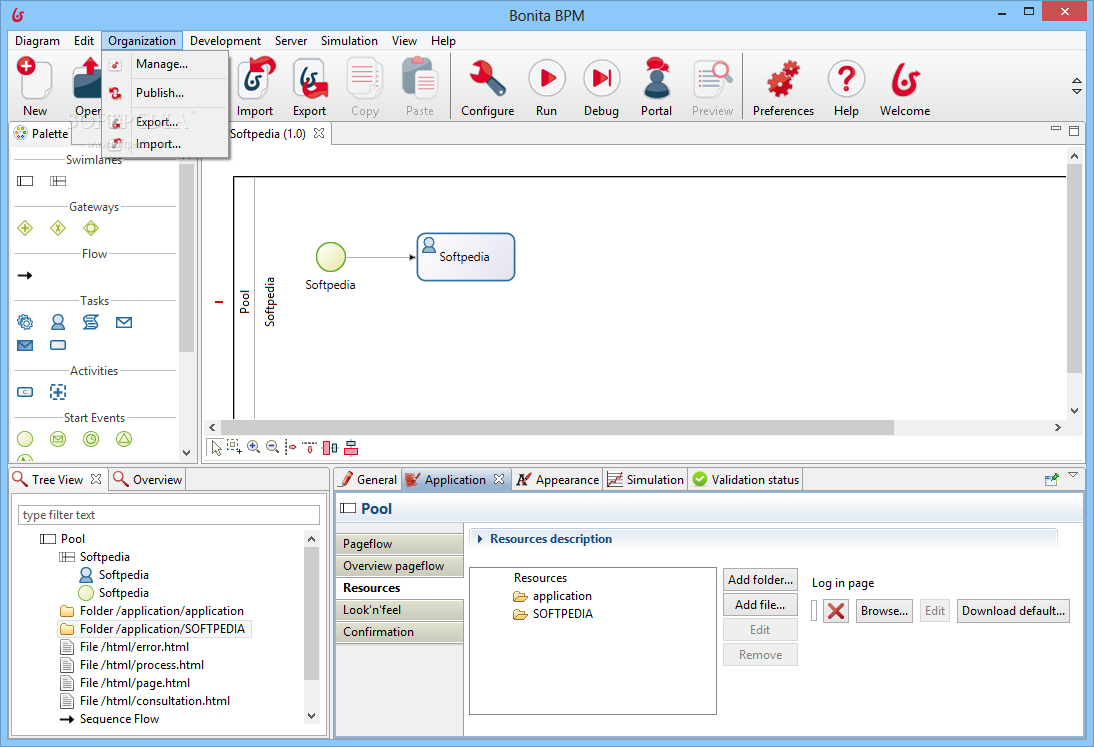Pick the parallel gateway plus icon
Image resolution: width=1094 pixels, height=747 pixels.
pyautogui.click(x=25, y=228)
